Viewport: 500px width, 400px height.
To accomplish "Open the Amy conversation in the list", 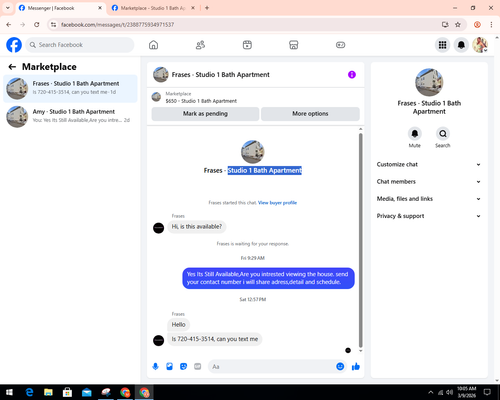I will (70, 116).
